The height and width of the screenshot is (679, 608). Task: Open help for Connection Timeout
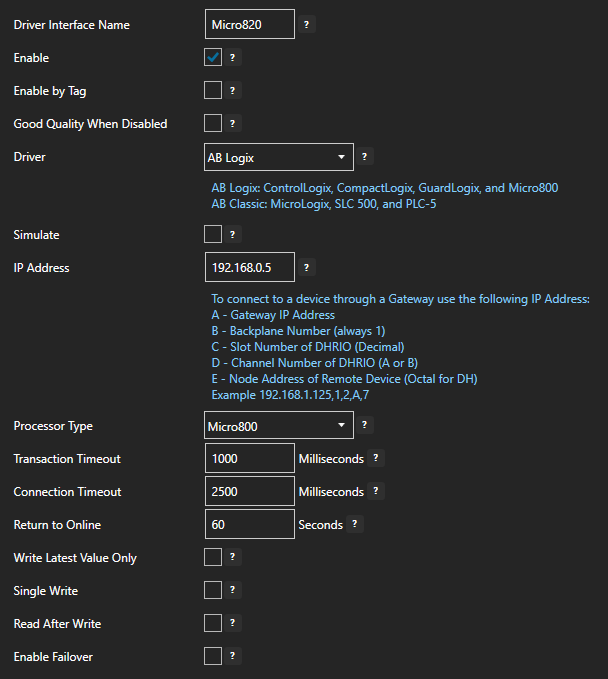(376, 491)
